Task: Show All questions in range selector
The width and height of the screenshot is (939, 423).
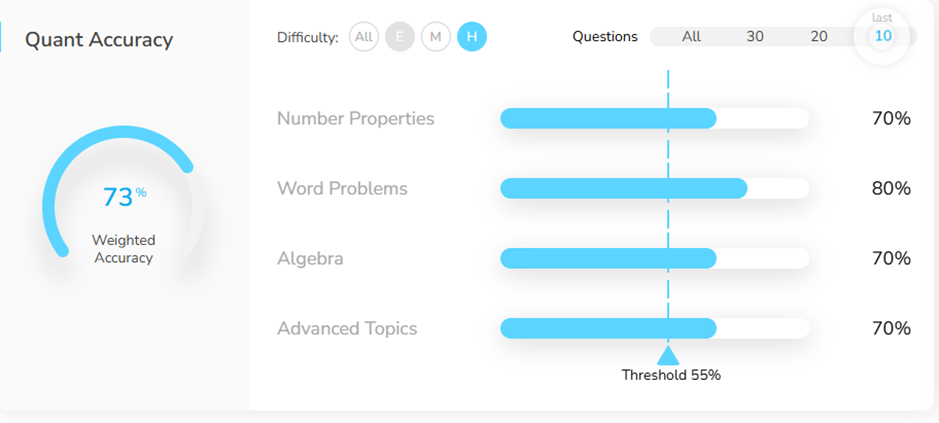Action: click(x=691, y=37)
